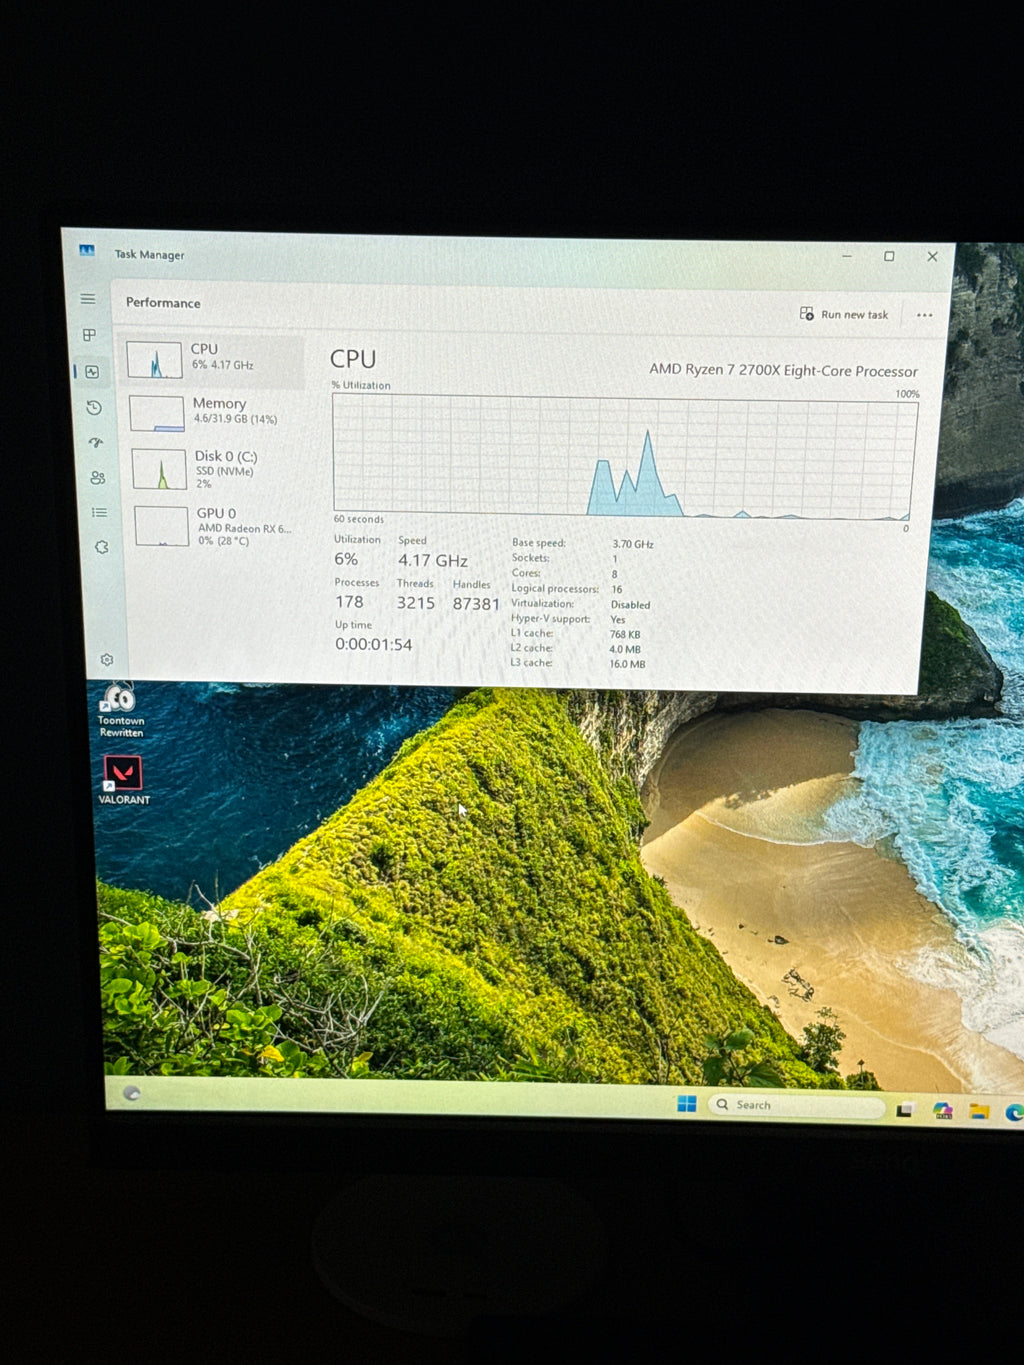Open Toontown Rewritten desktop shortcut
This screenshot has height=1365, width=1024.
coord(121,711)
